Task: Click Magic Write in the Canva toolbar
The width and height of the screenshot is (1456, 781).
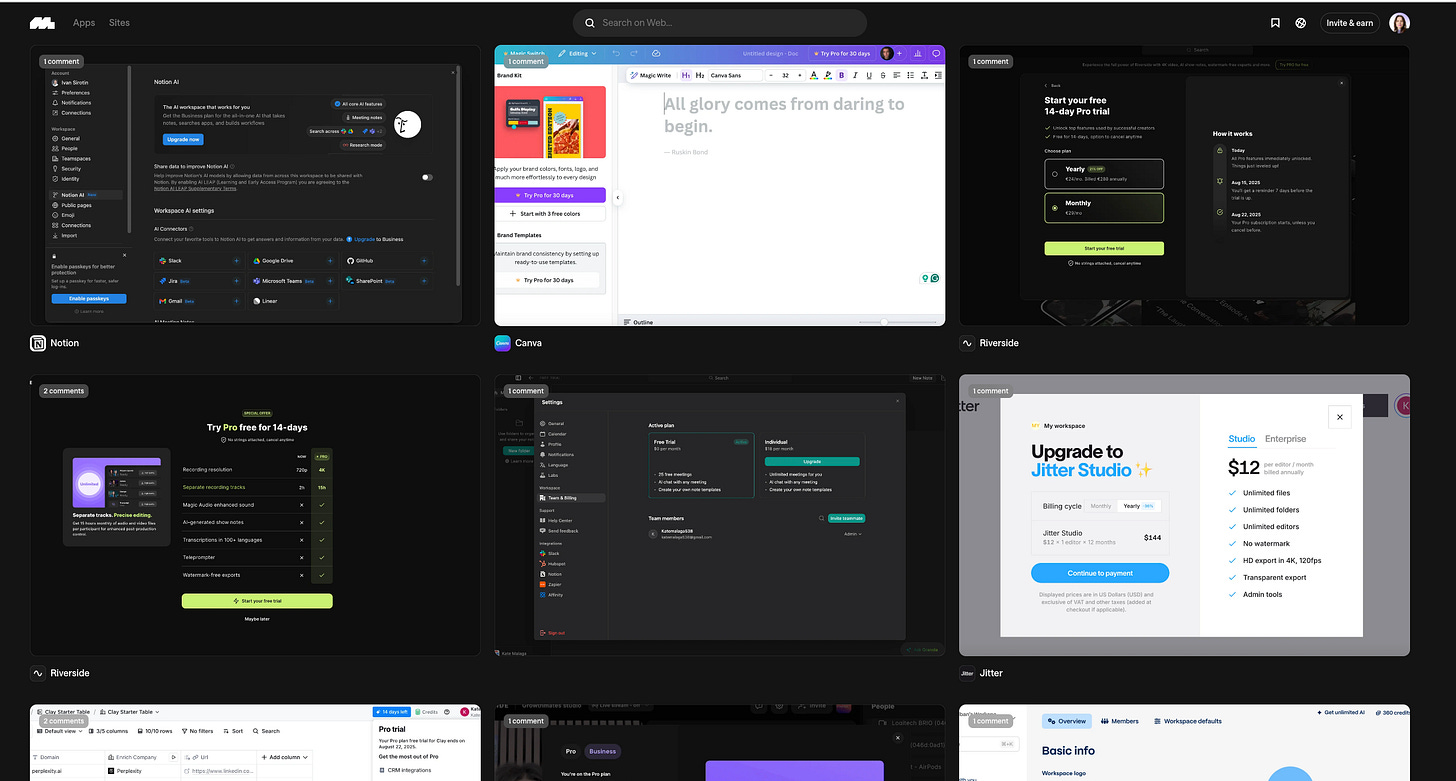Action: pos(651,75)
